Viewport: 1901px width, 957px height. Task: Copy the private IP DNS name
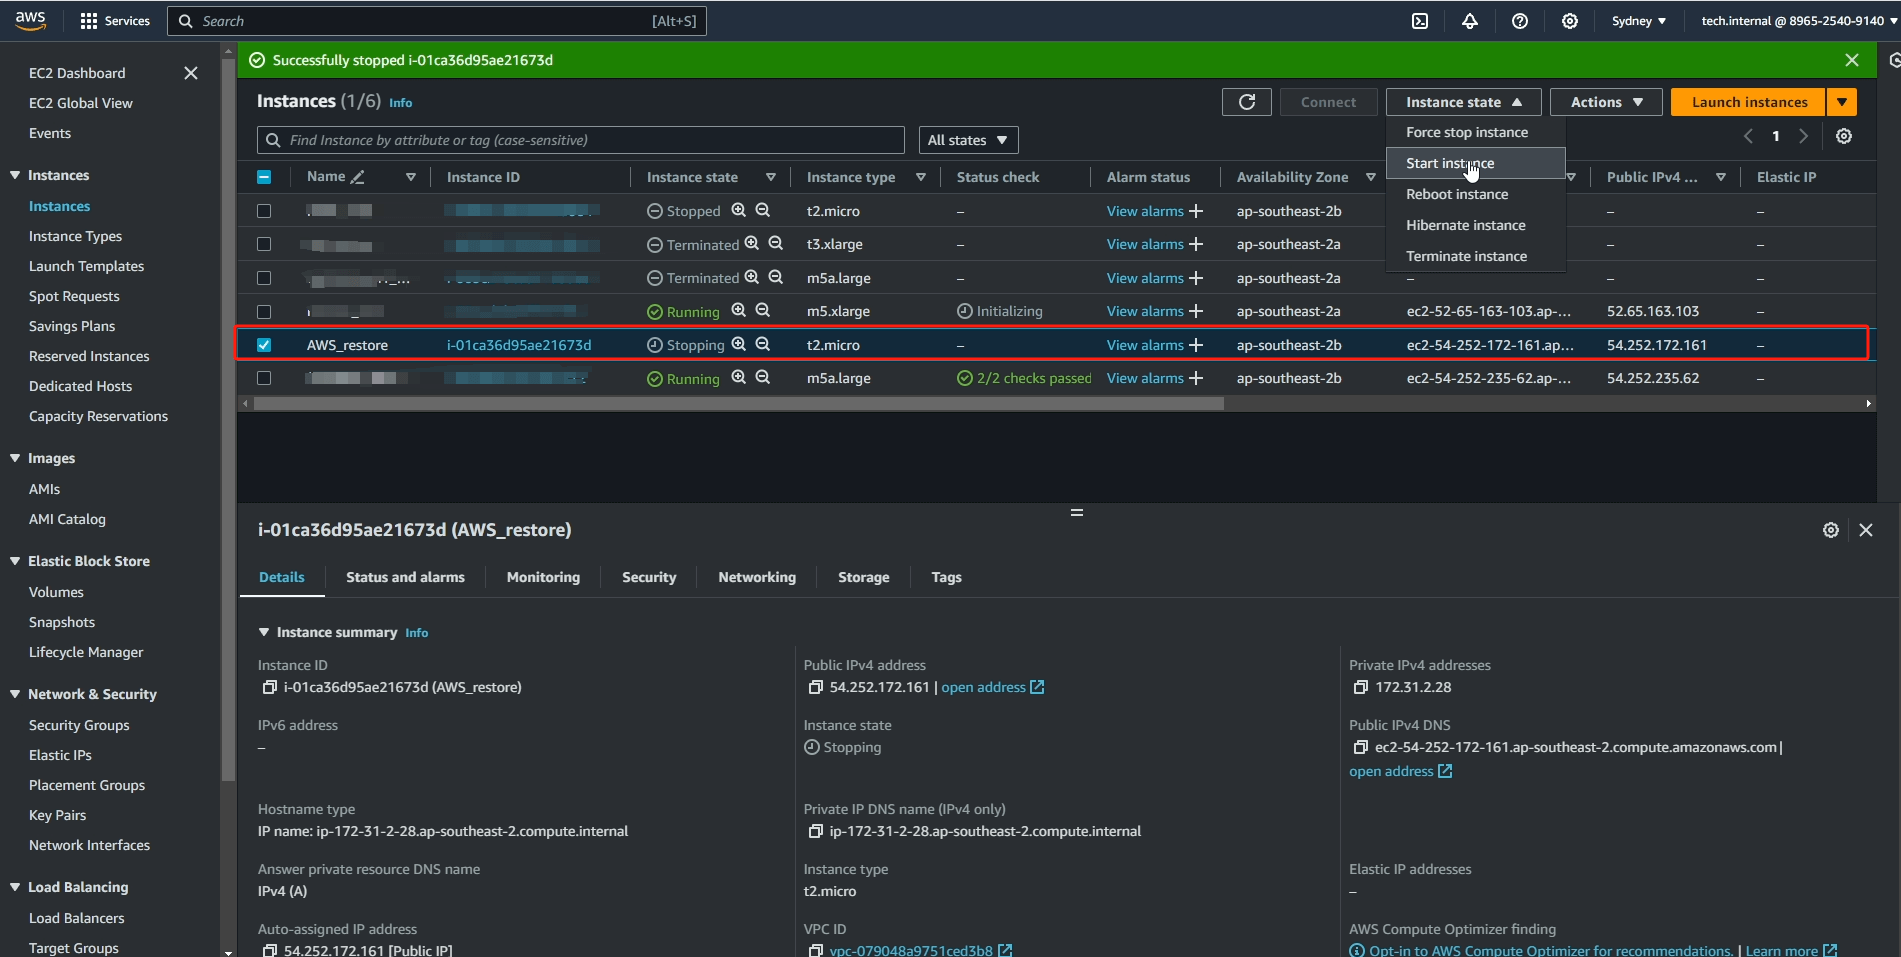[815, 831]
